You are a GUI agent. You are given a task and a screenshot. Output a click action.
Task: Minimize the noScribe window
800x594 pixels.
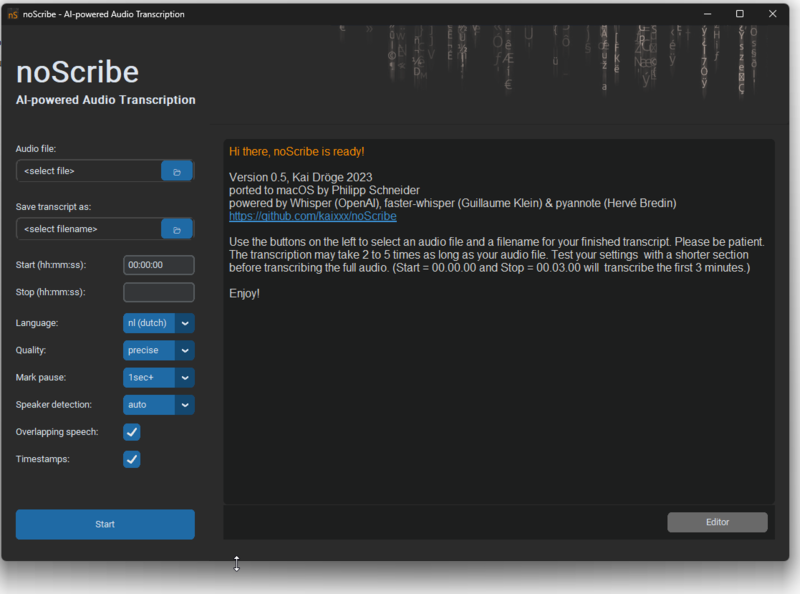tap(706, 14)
